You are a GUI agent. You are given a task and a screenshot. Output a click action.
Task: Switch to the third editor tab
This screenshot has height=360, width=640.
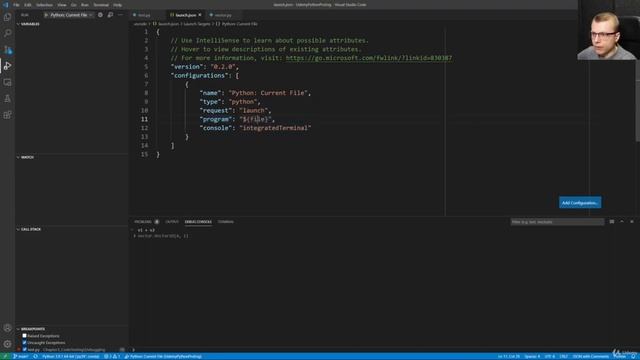[224, 15]
